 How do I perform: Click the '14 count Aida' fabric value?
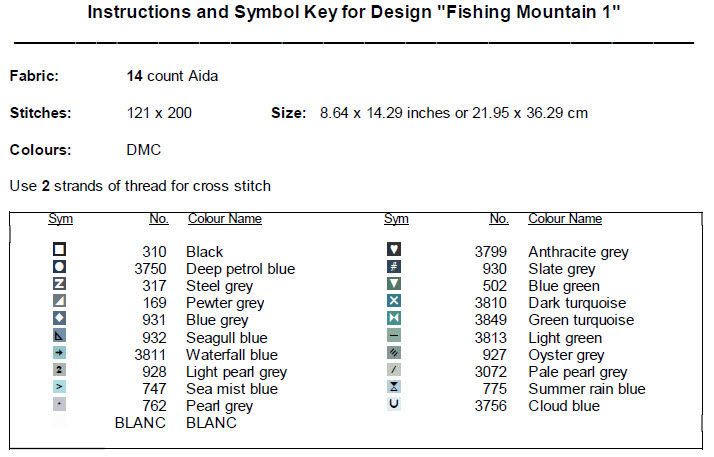point(172,76)
